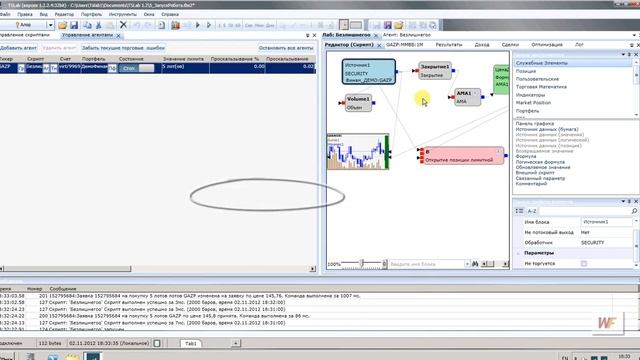Click the chart panel thumbnail block

358,151
